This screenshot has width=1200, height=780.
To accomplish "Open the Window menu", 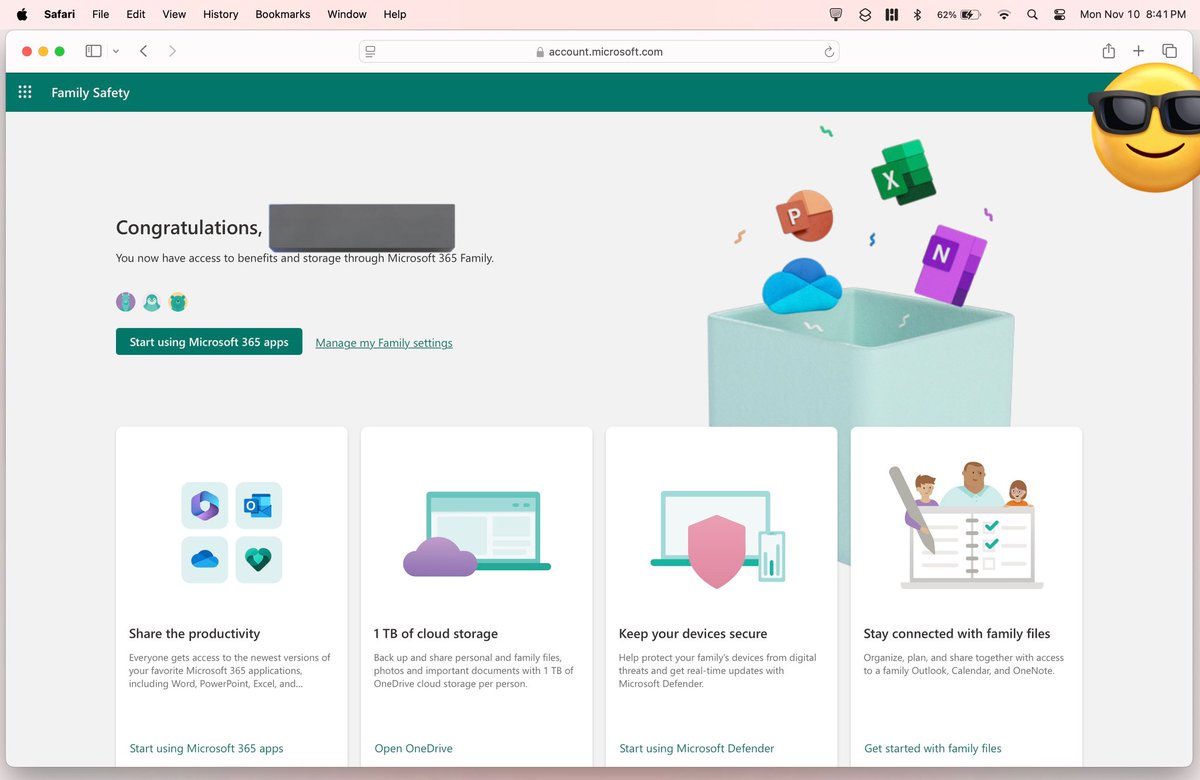I will pos(347,14).
